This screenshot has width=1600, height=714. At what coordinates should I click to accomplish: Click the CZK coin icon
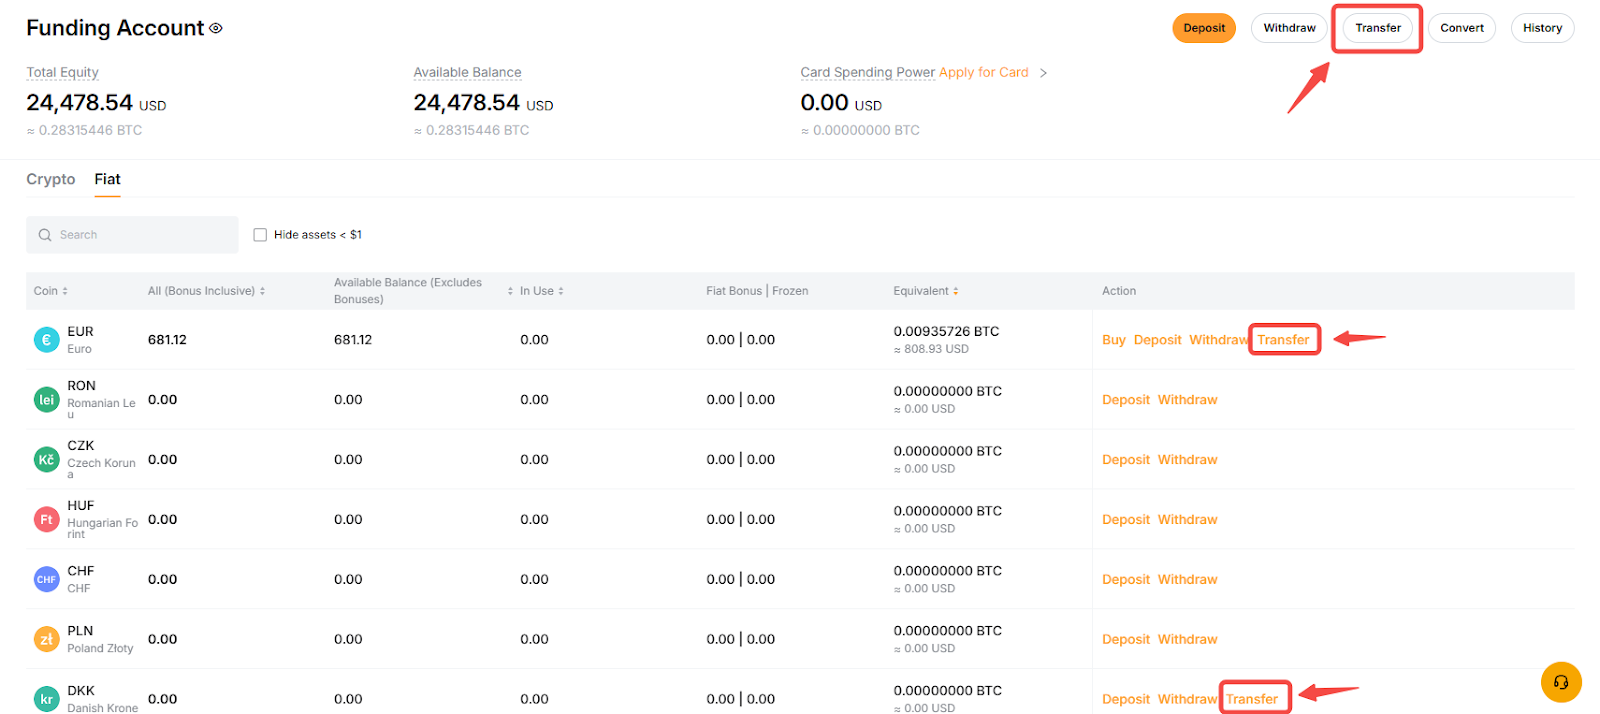[x=47, y=460]
